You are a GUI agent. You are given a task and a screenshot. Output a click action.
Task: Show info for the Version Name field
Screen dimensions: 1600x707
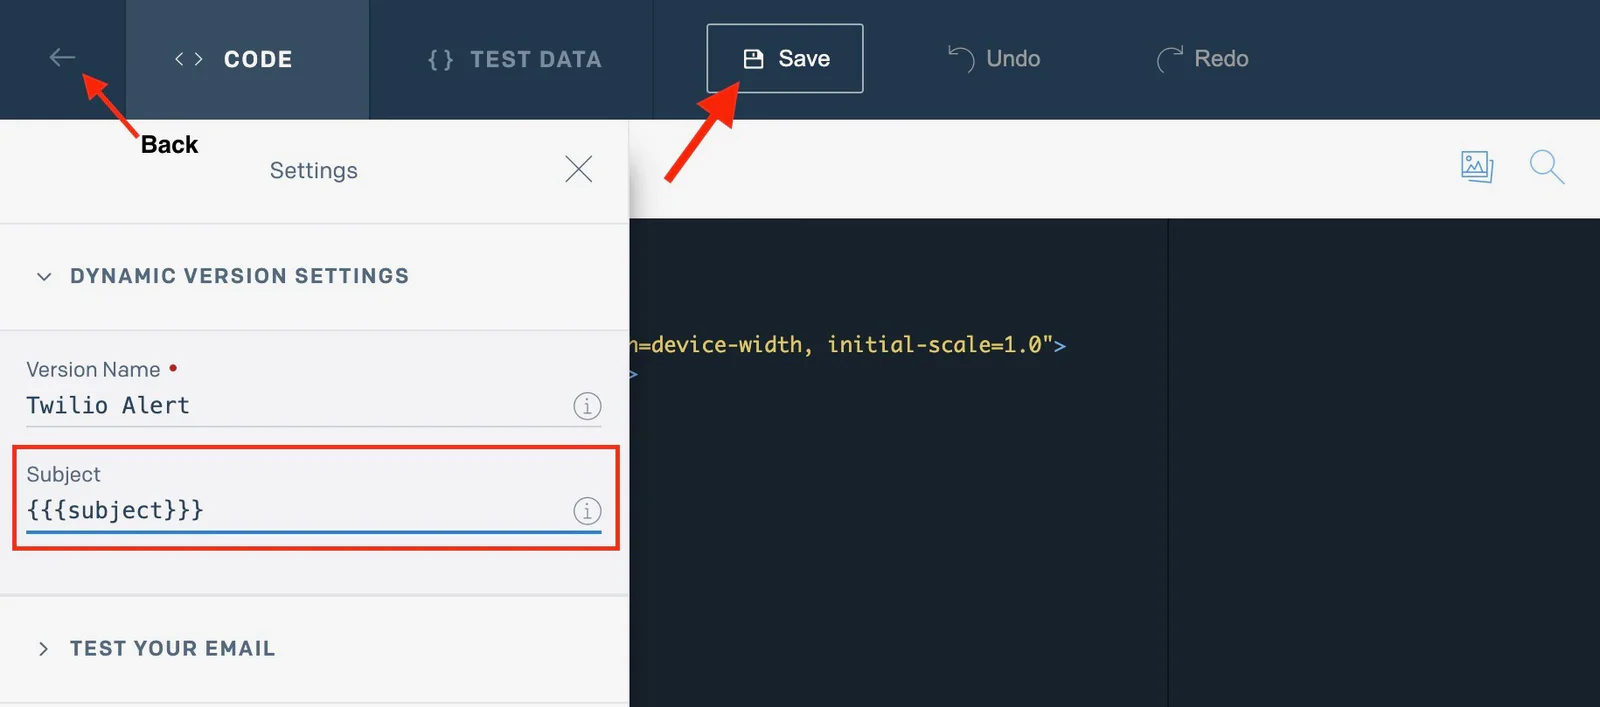[587, 406]
